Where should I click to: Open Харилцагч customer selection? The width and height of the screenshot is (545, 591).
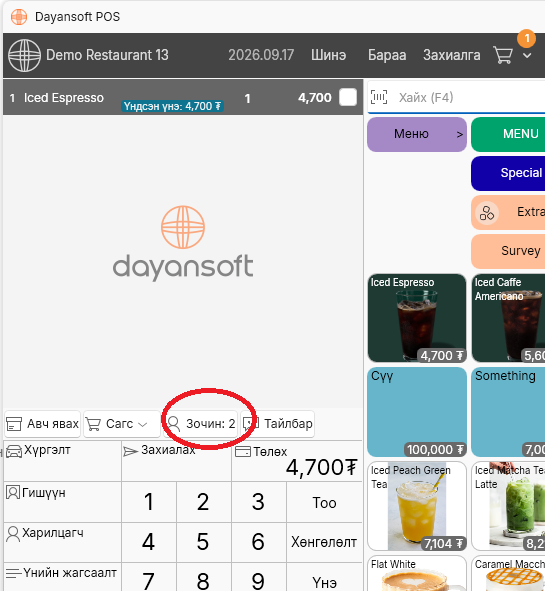(x=63, y=542)
